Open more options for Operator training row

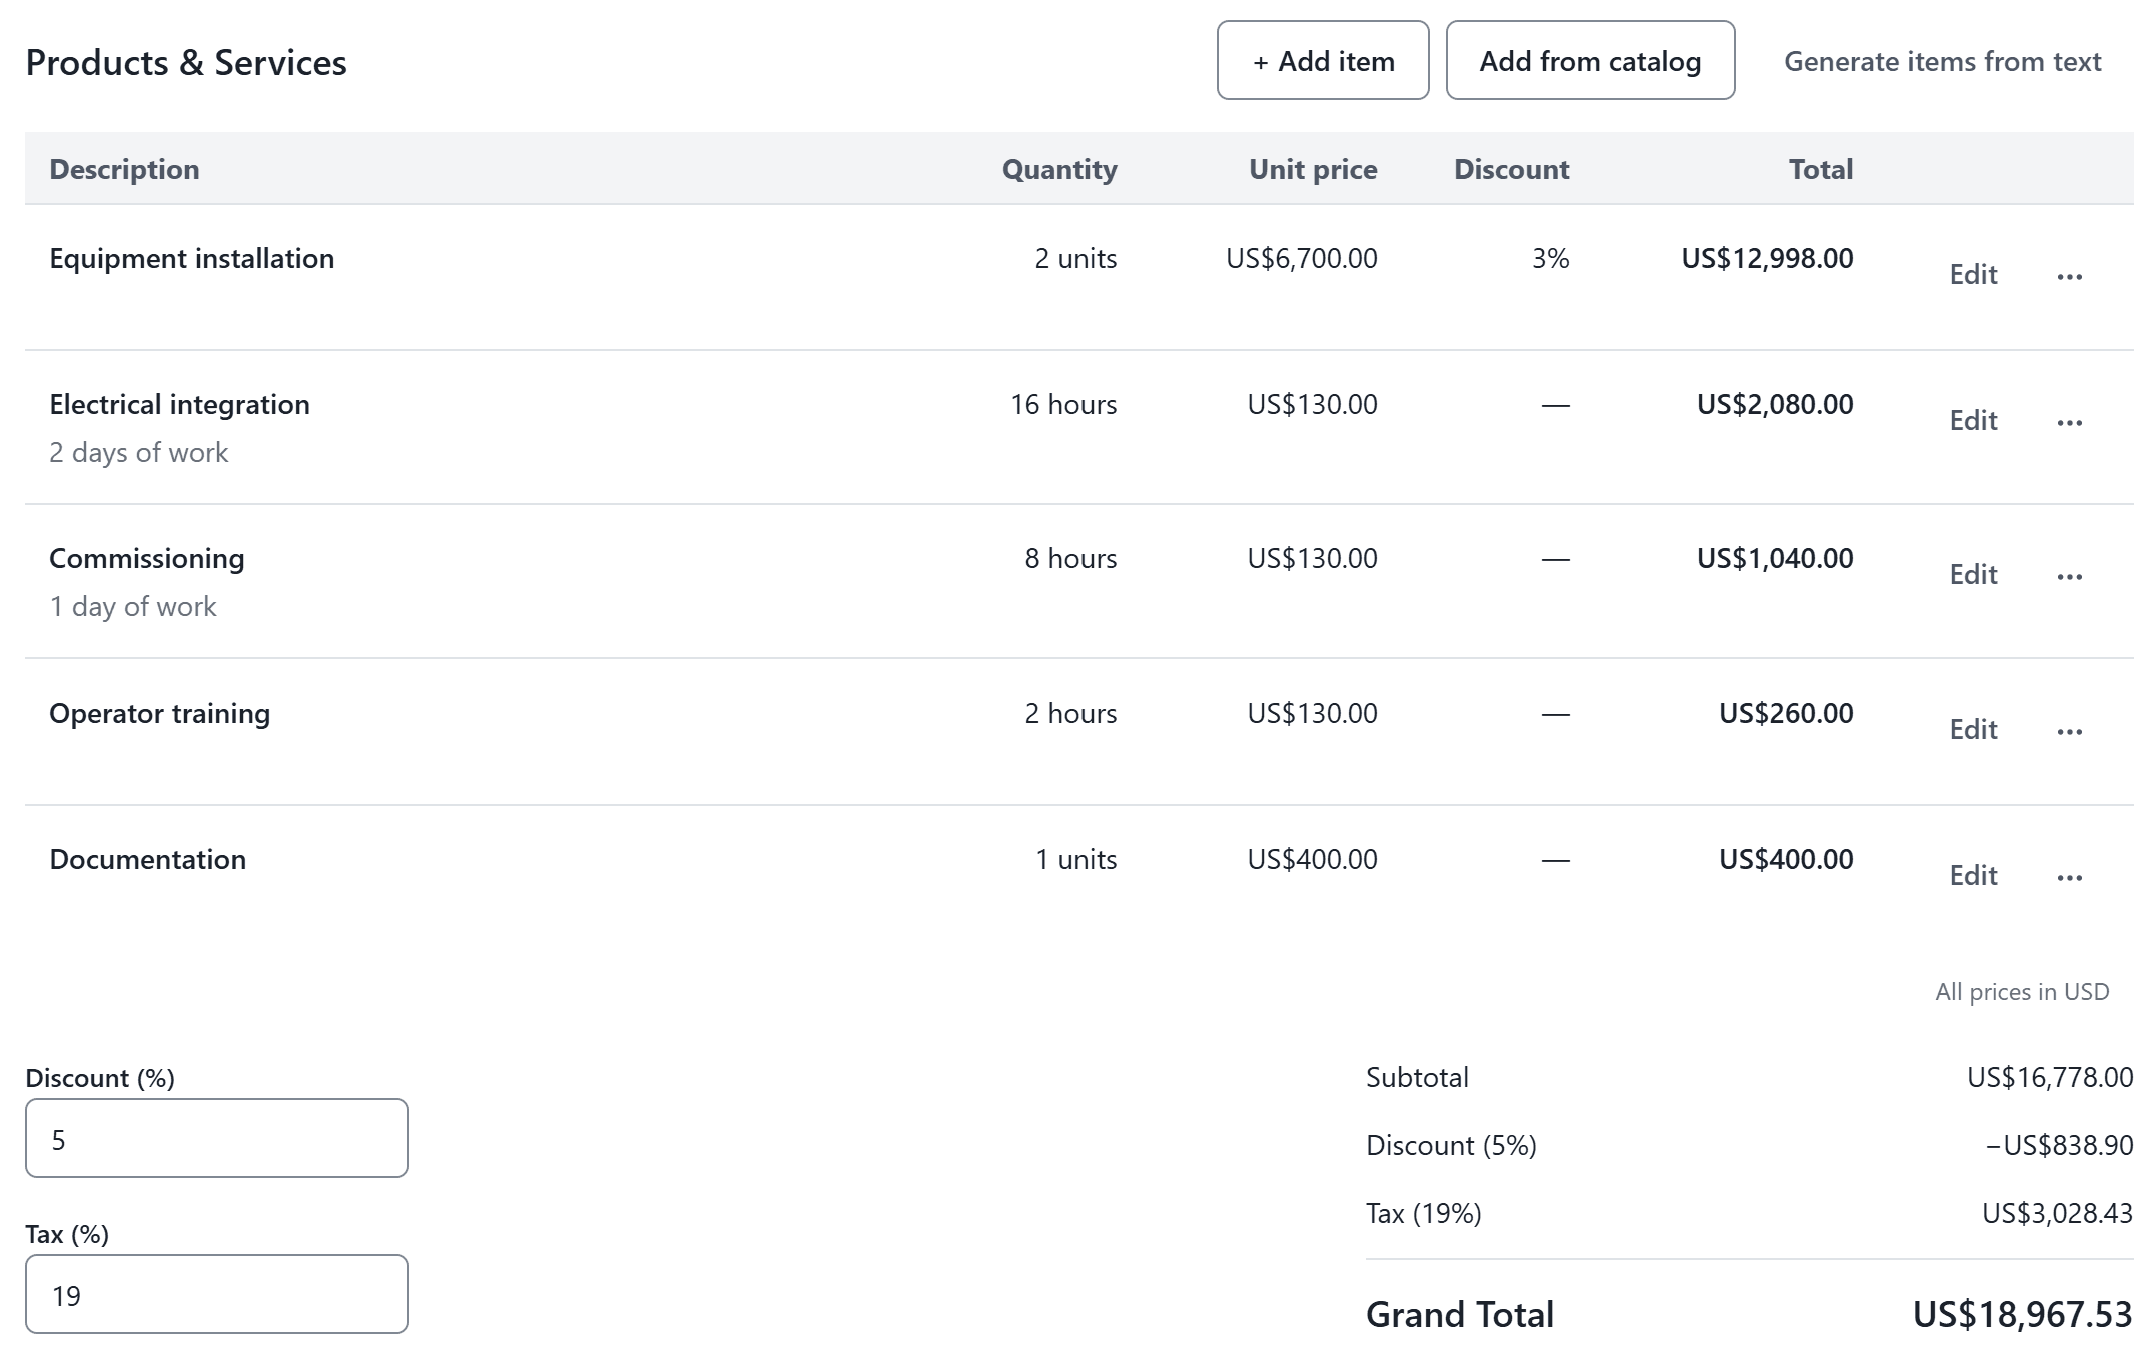point(2069,731)
